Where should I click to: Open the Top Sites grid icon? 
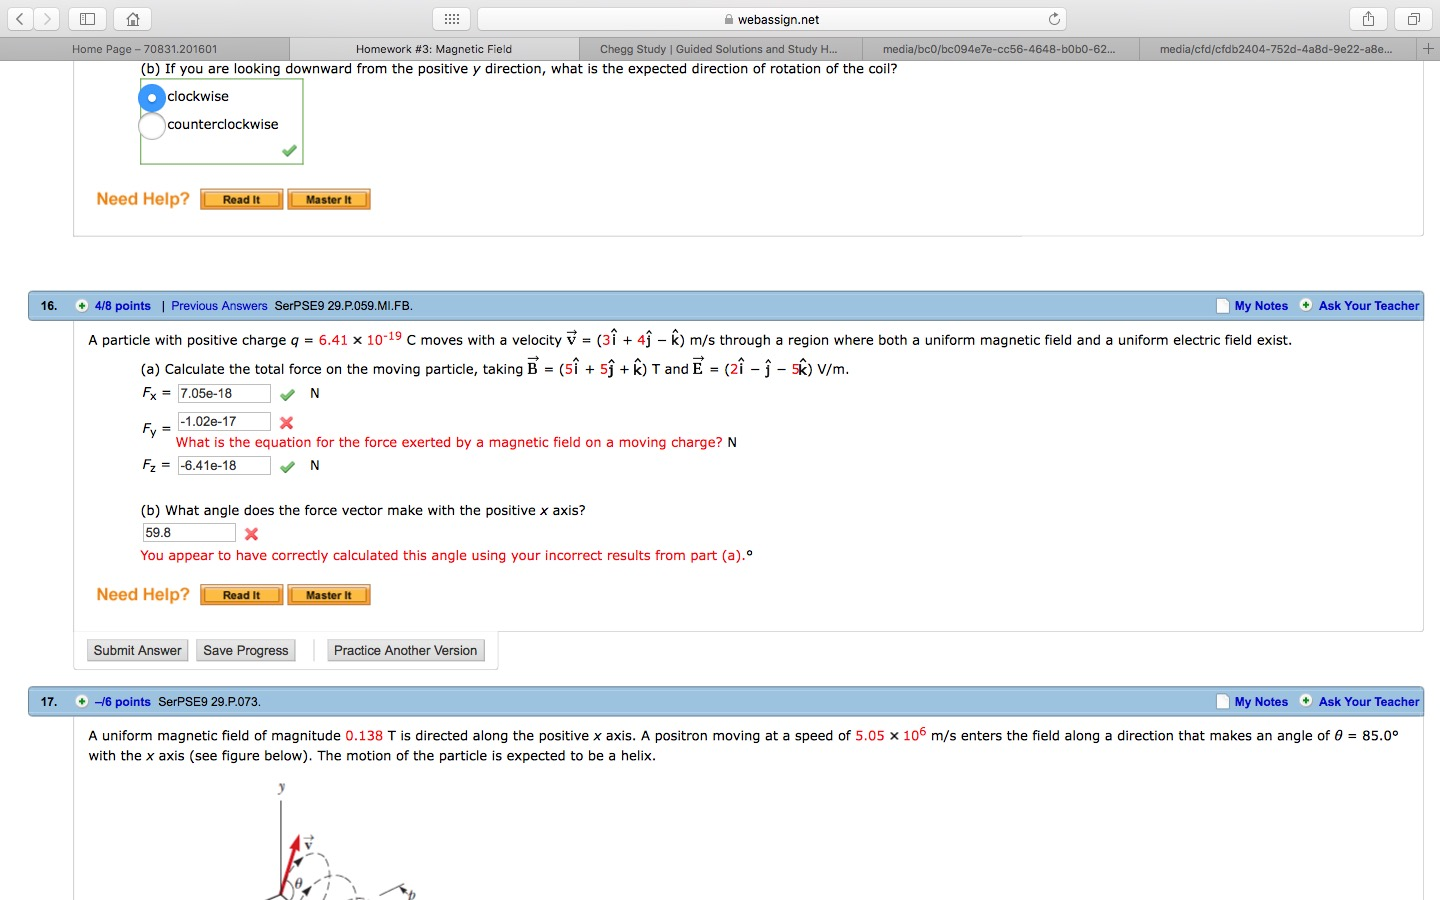click(451, 19)
